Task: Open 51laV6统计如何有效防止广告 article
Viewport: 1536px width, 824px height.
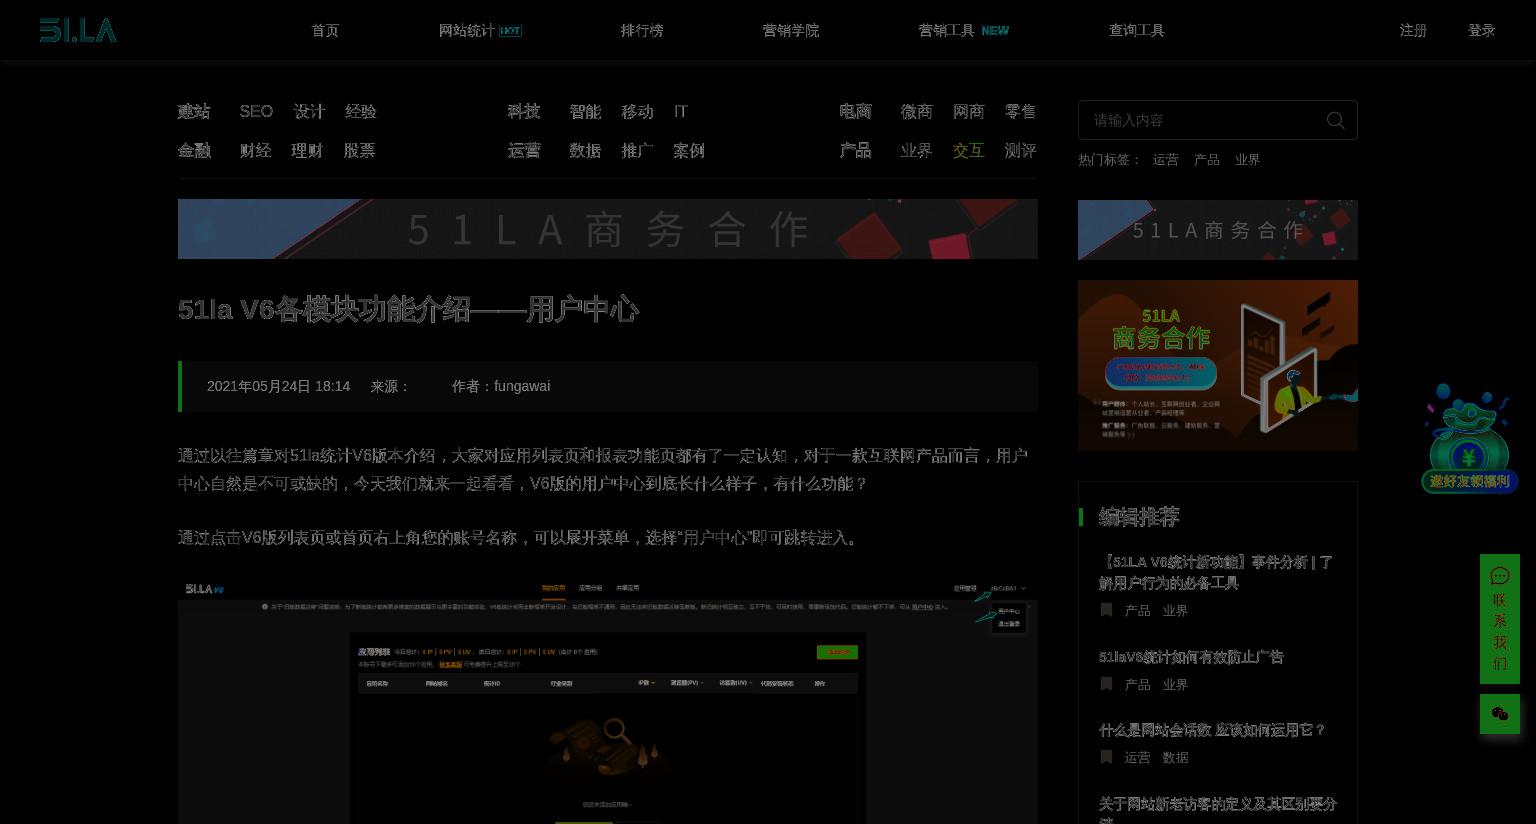Action: [1191, 657]
